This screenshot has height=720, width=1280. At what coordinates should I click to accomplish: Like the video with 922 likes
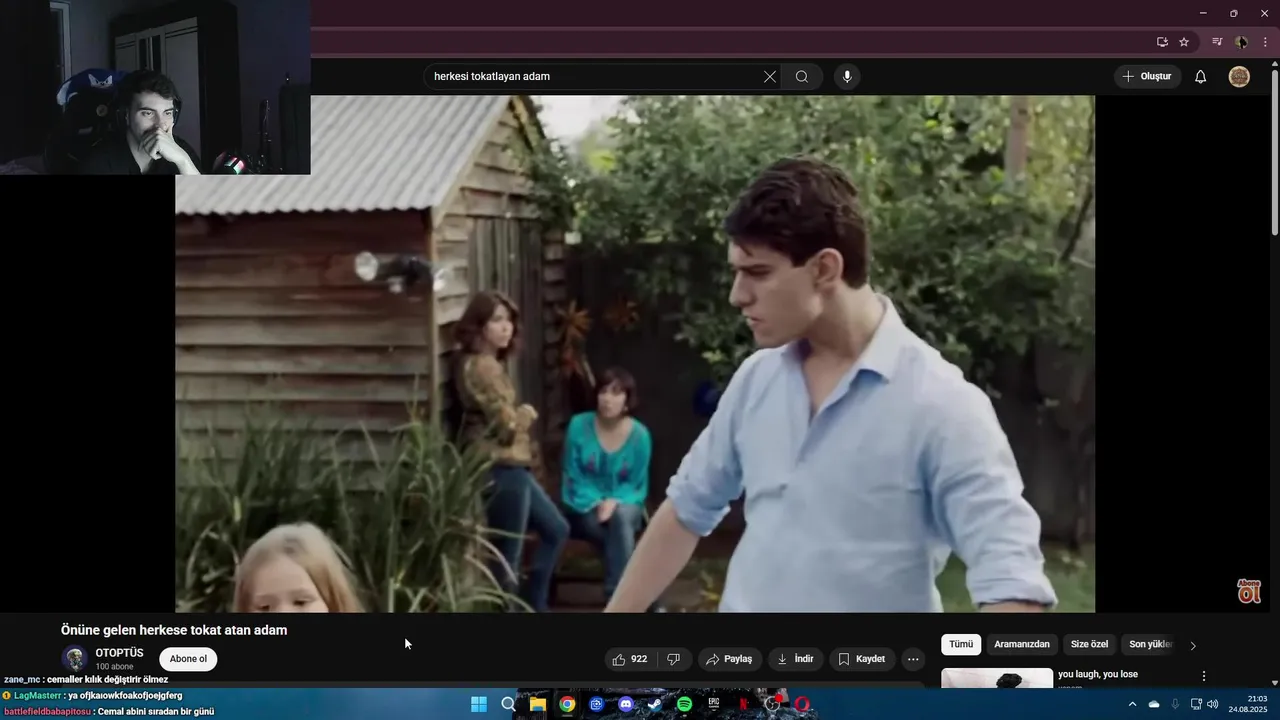click(x=630, y=659)
